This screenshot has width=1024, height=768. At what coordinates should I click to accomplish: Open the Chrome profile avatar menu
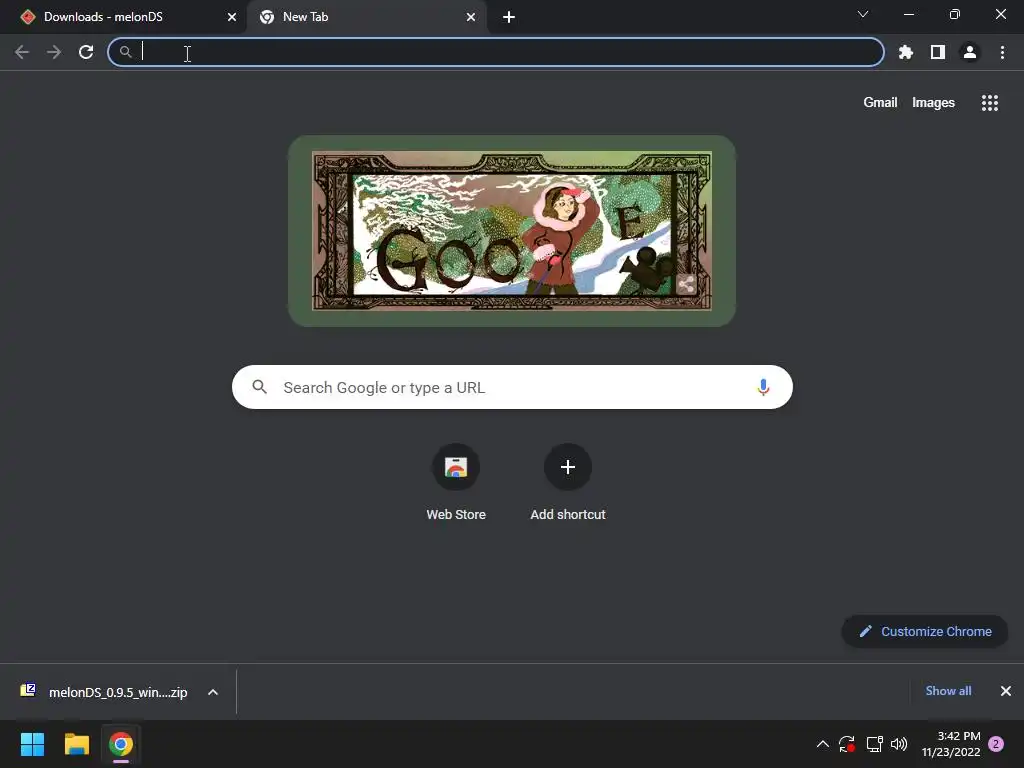[x=970, y=52]
